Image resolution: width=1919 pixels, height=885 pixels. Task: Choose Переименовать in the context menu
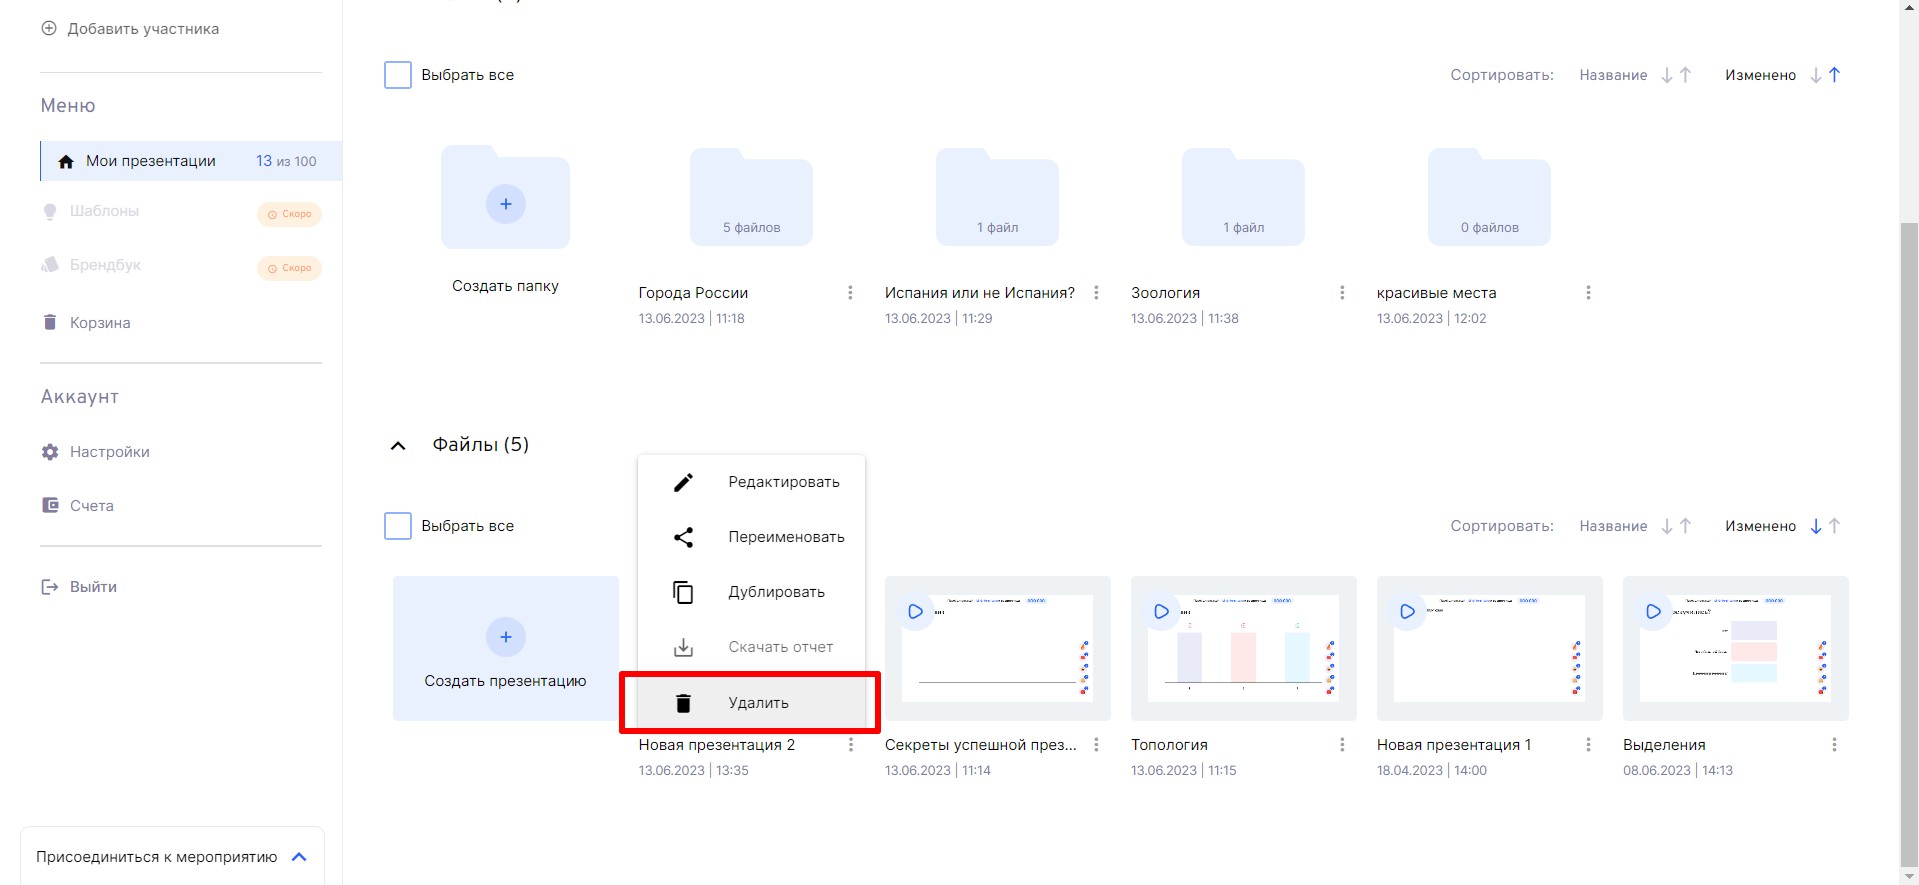pyautogui.click(x=751, y=537)
